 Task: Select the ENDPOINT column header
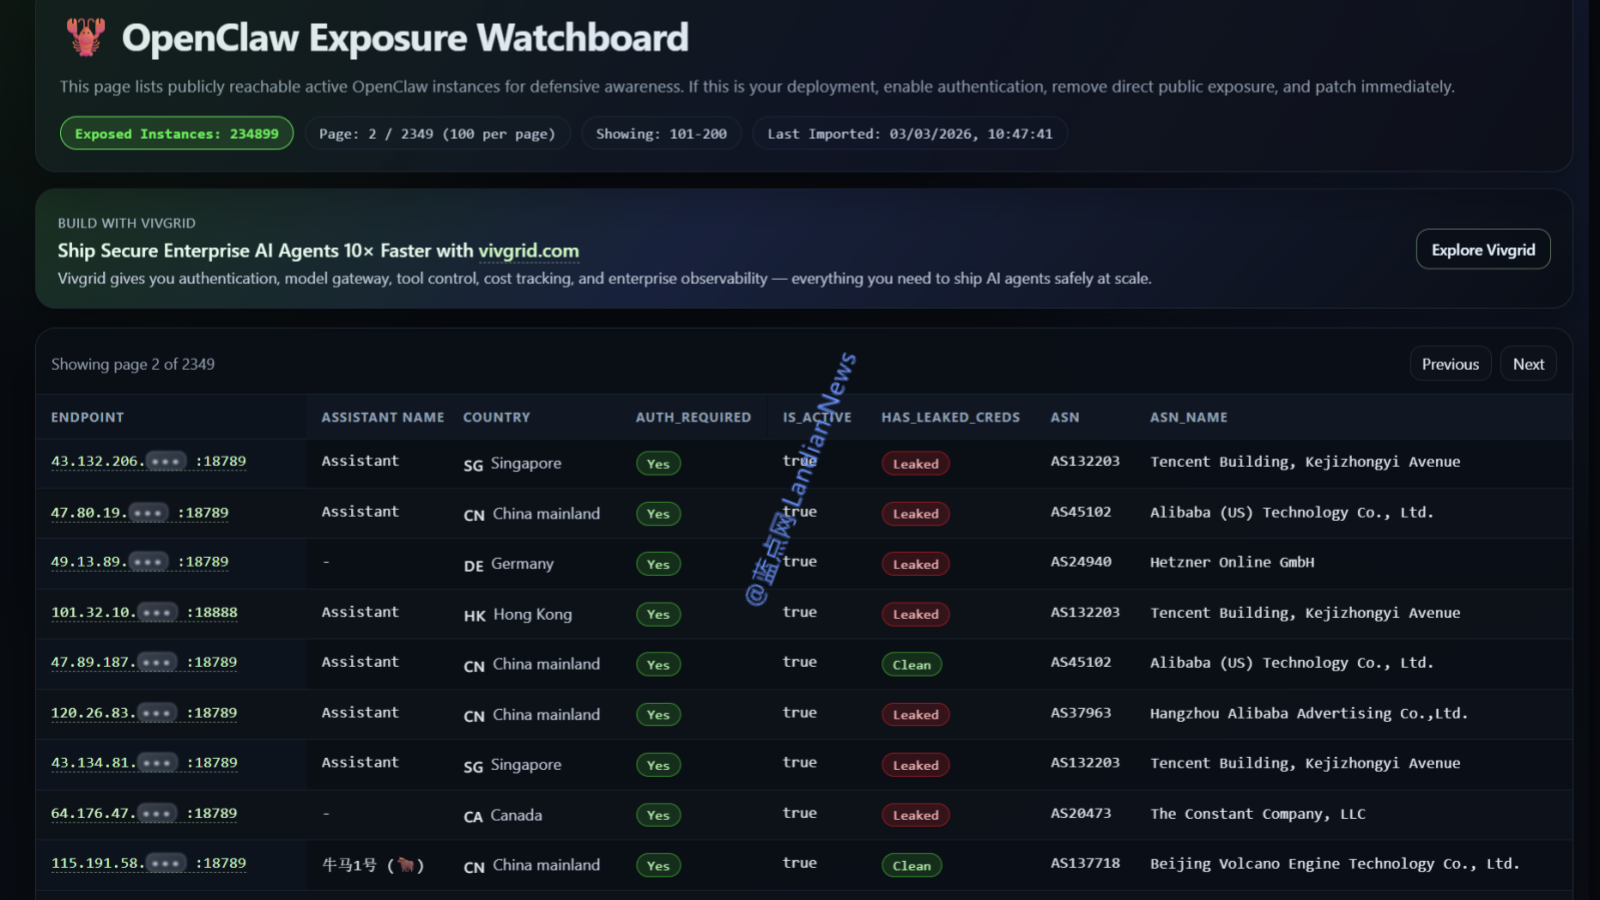88,418
